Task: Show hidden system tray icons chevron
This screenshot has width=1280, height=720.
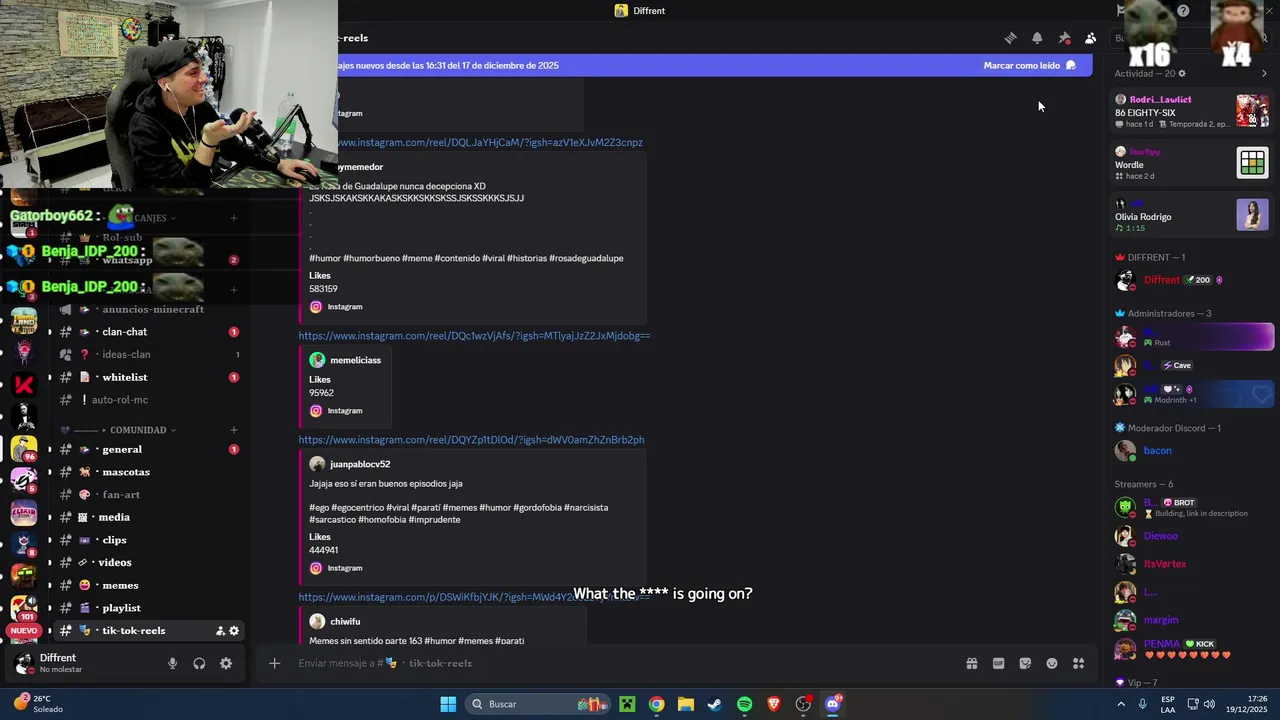Action: coord(1120,704)
